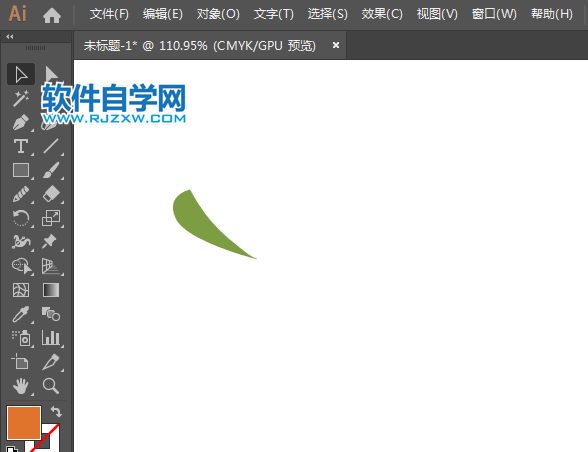Screen dimensions: 588x452
Task: Select the Artboard tool
Action: [21, 362]
